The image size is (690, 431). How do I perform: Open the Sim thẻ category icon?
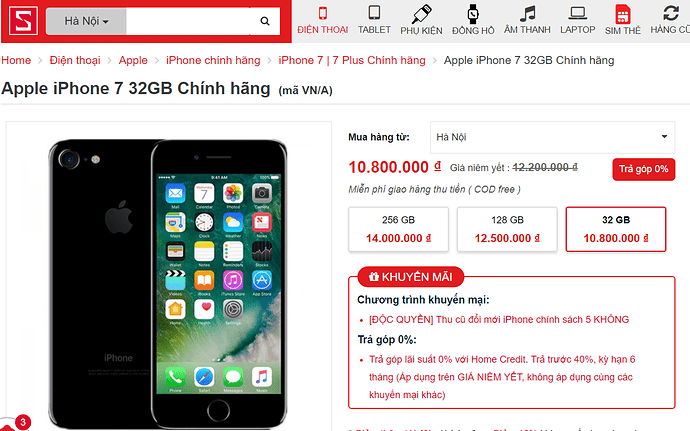click(623, 14)
